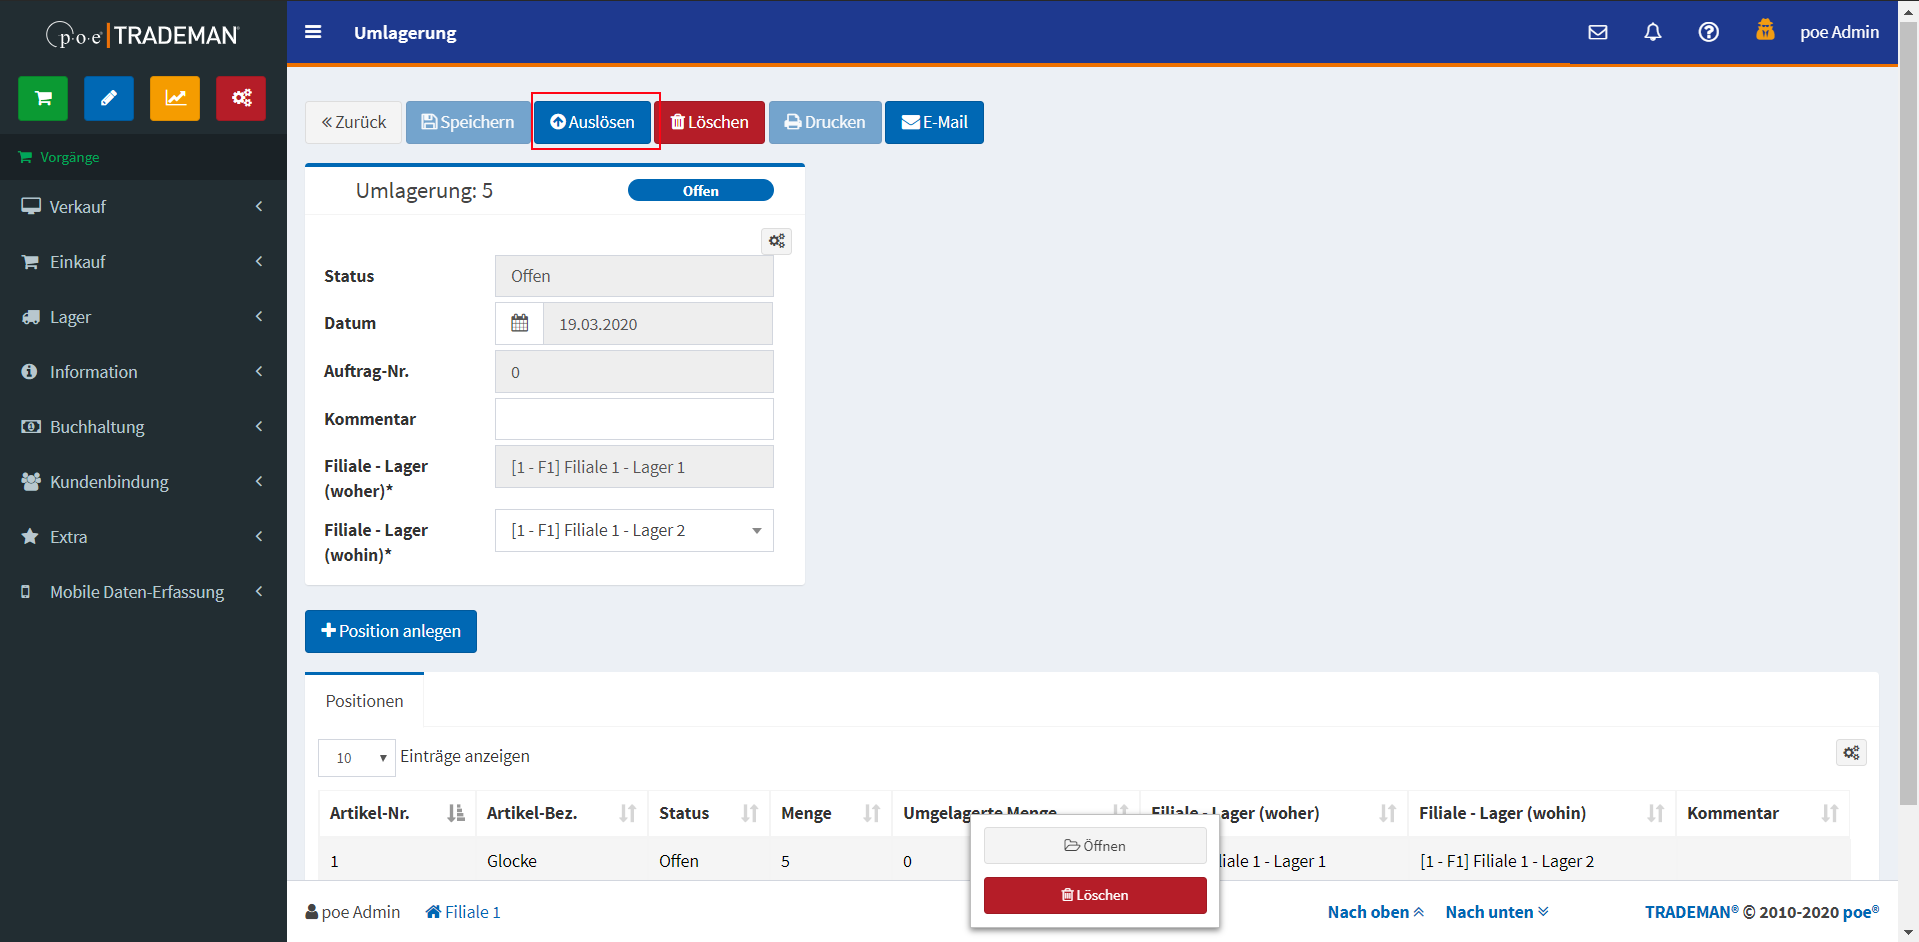Click the blue pencil edit quick icon
This screenshot has height=942, width=1919.
(109, 98)
